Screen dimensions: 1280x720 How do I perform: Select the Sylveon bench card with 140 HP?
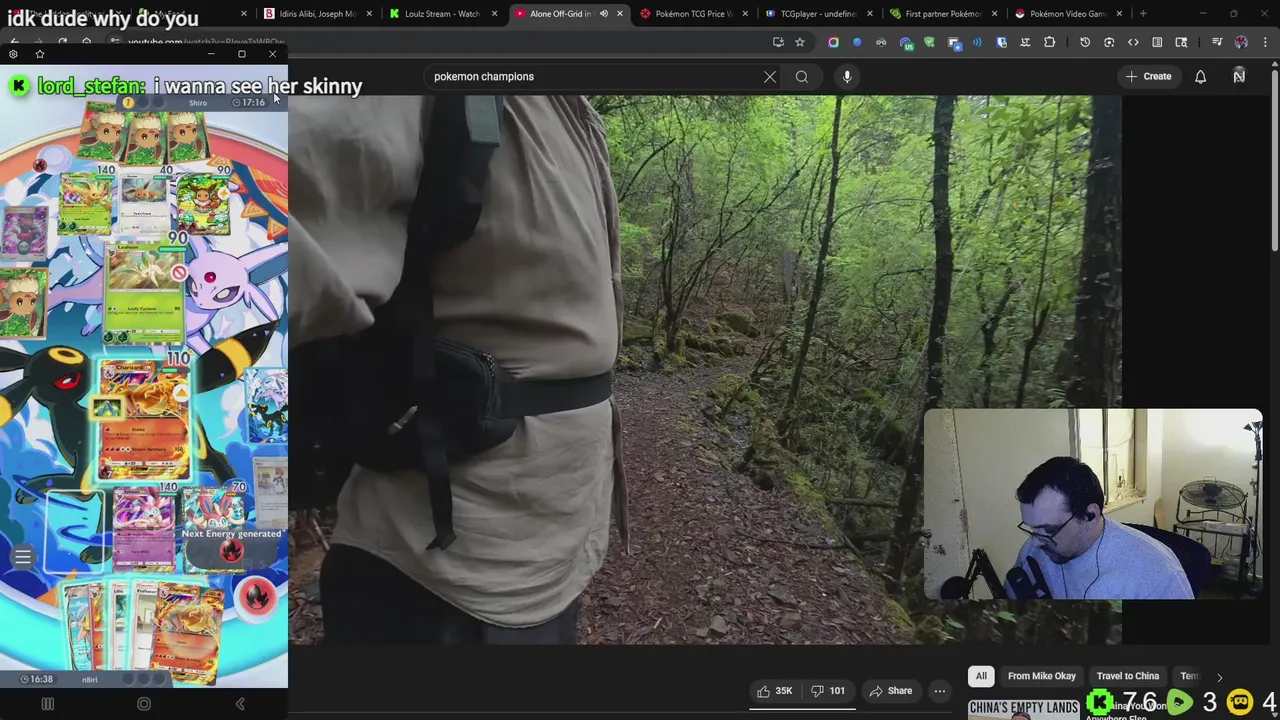pos(145,528)
